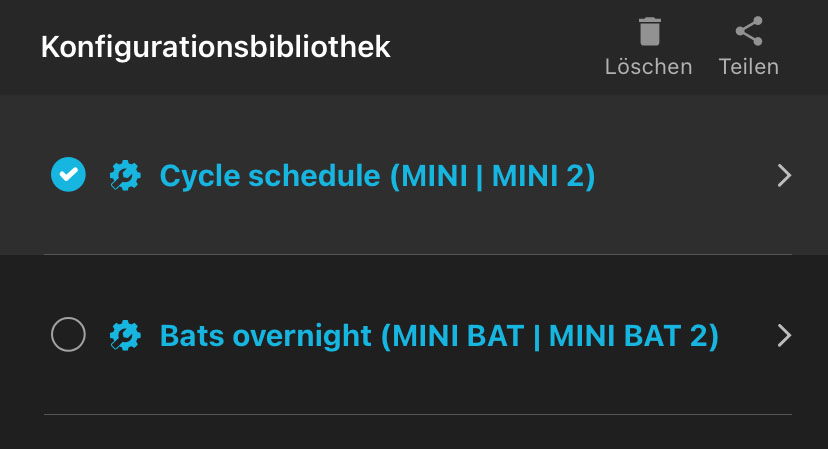Click the word "Bats" in the second entry

click(x=193, y=335)
